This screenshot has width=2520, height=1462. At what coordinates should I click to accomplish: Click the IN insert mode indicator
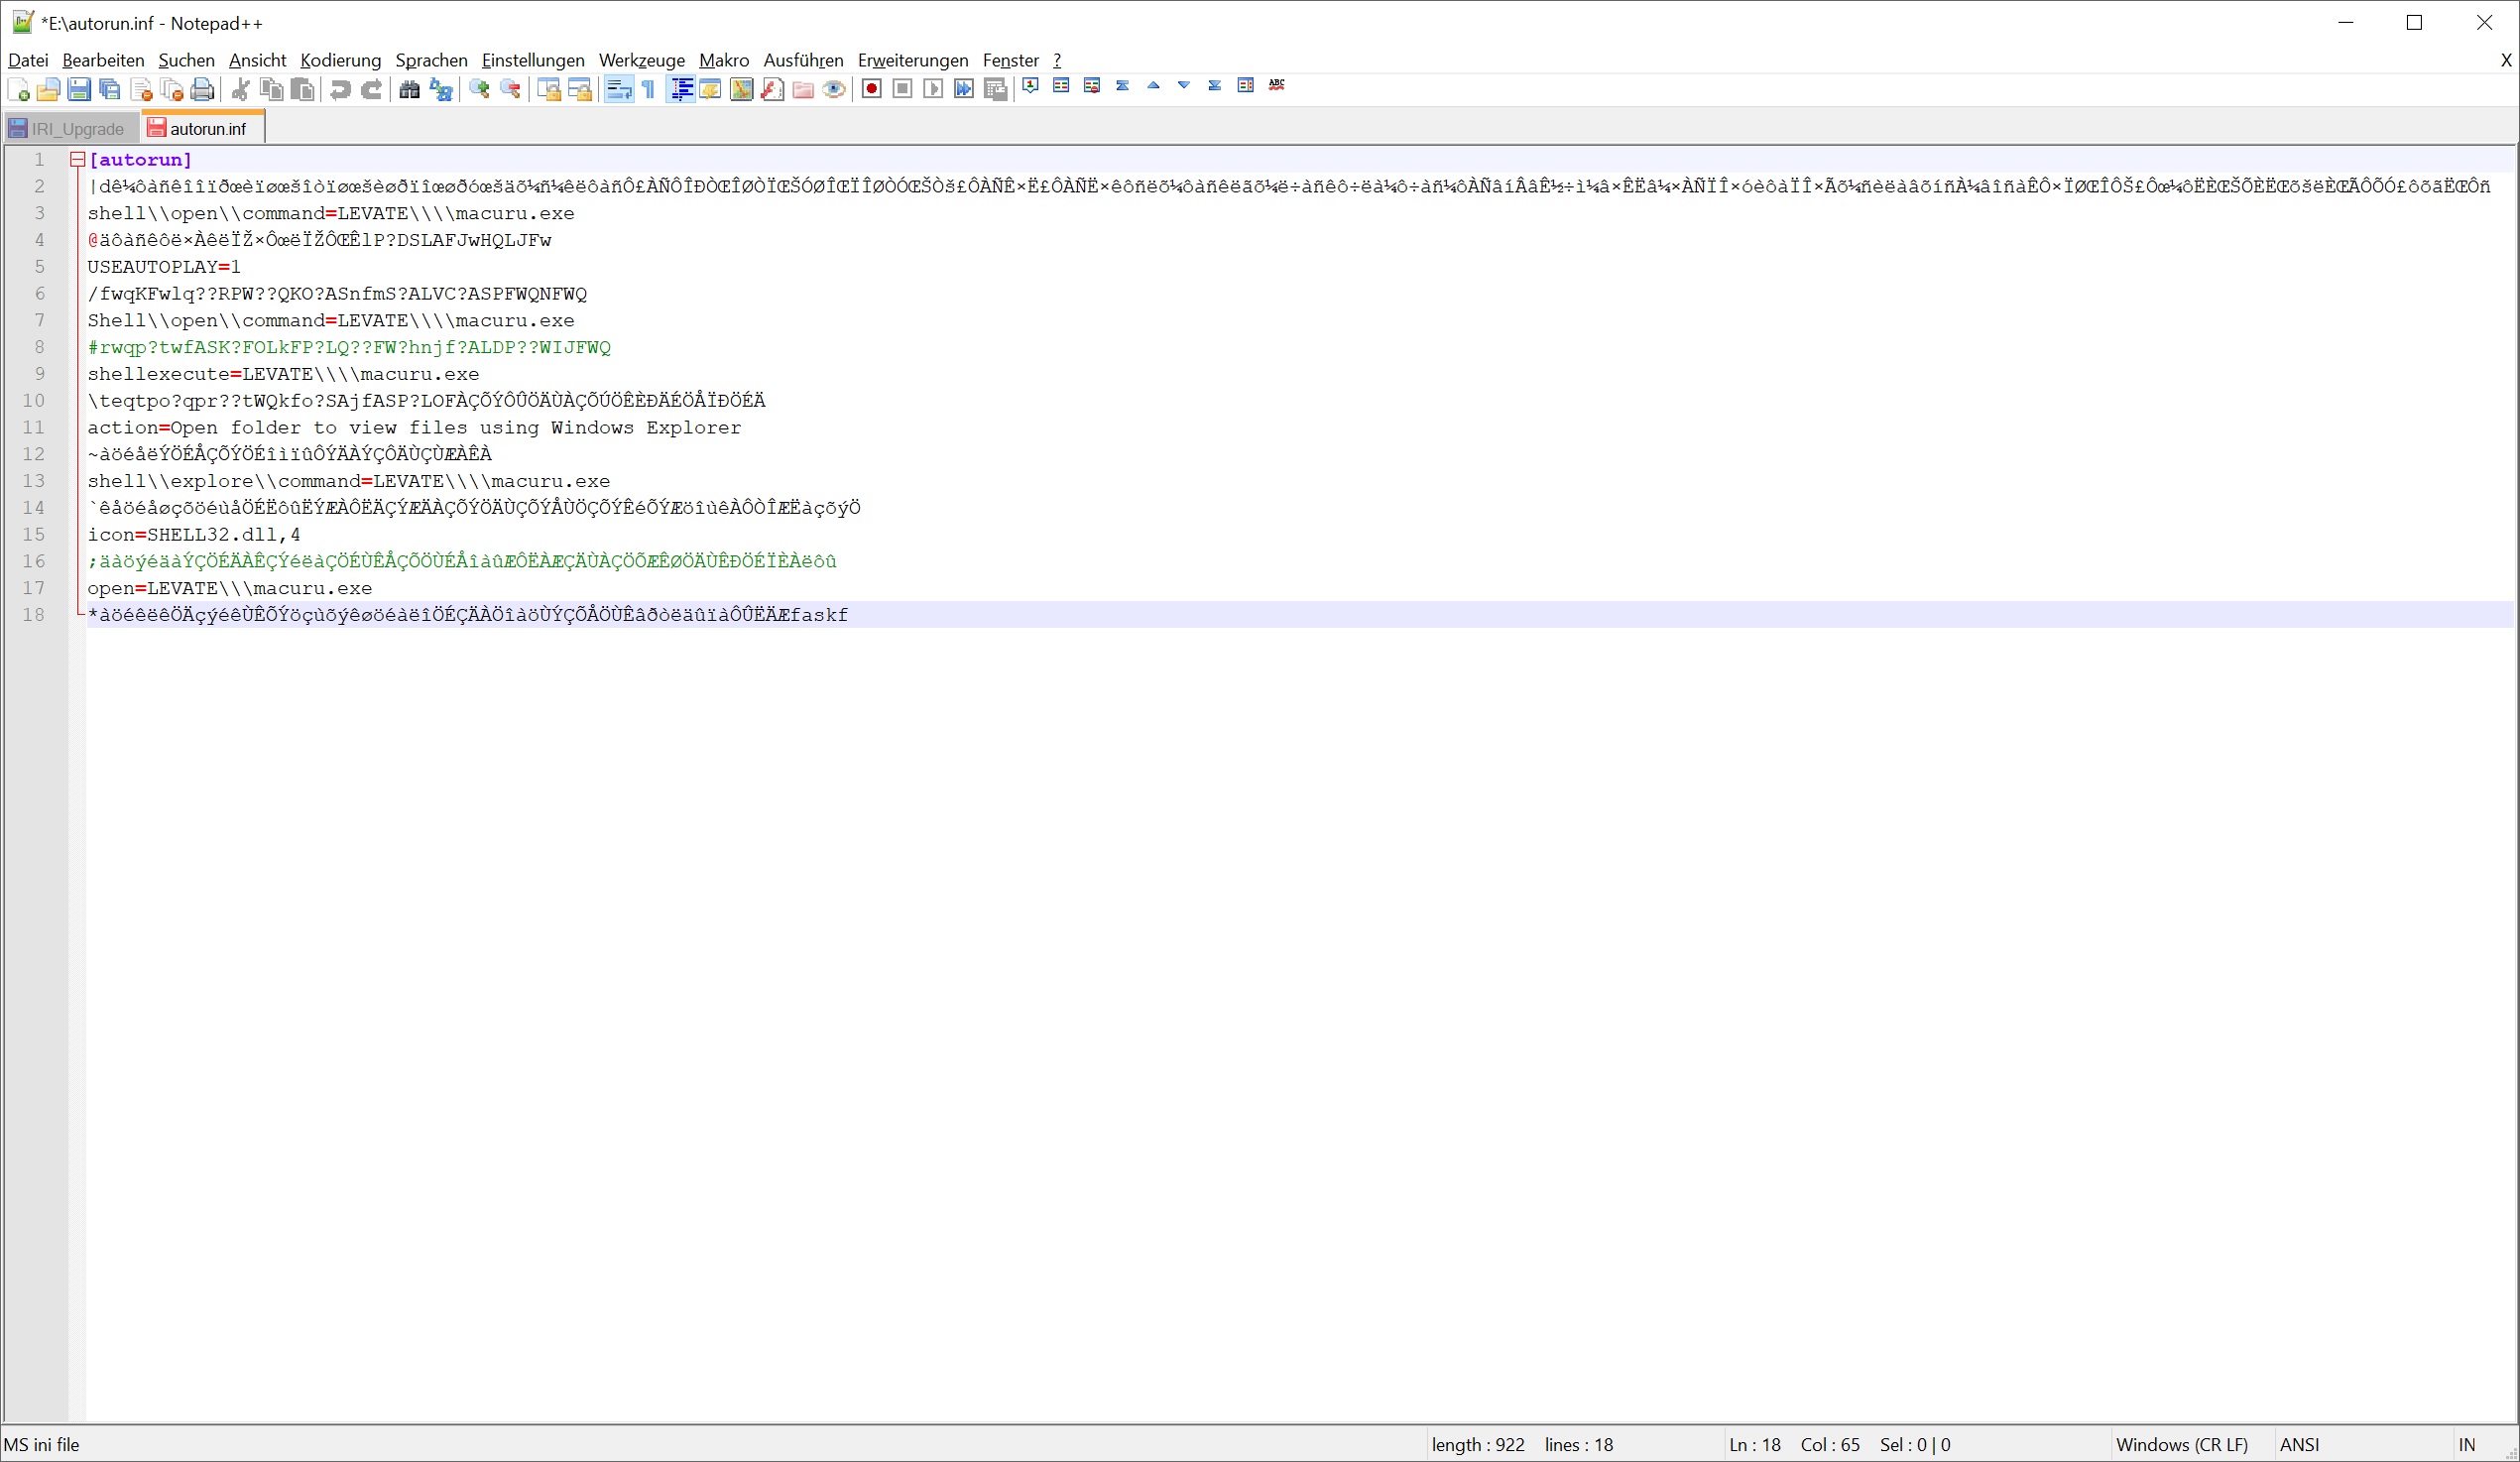point(2466,1445)
